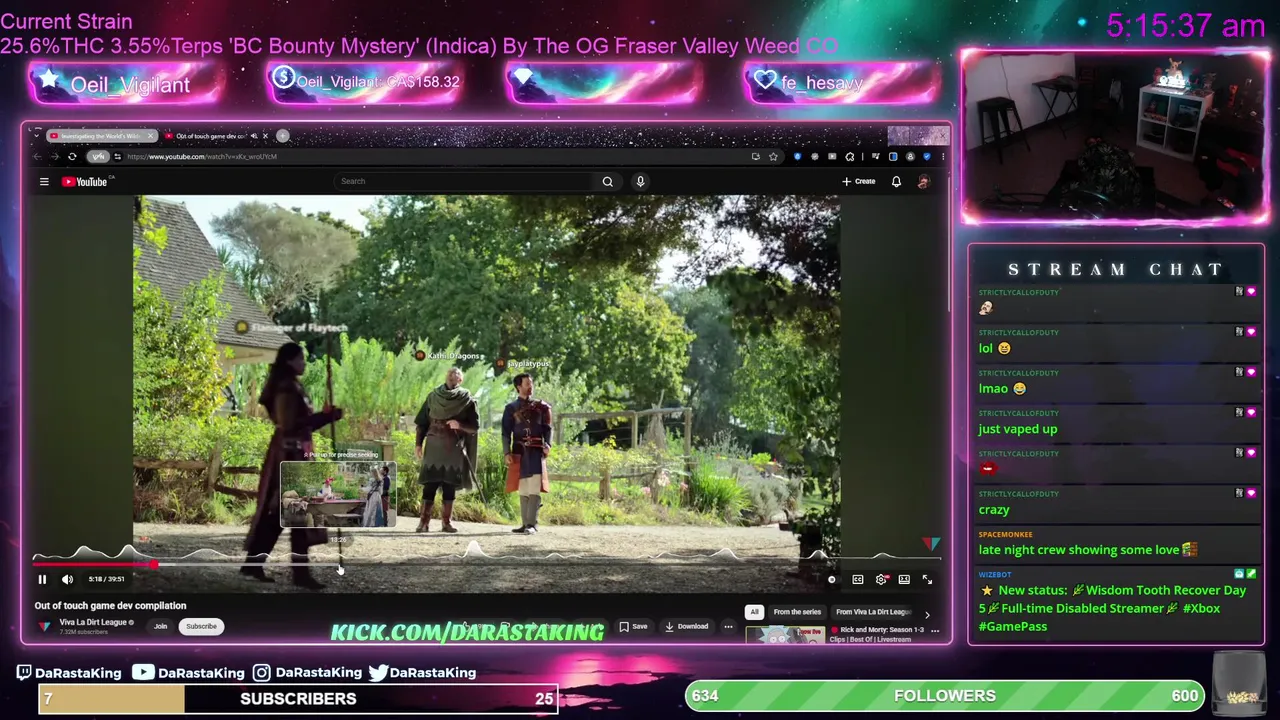The width and height of the screenshot is (1280, 720).
Task: Enter fullscreen in the video player
Action: click(927, 580)
